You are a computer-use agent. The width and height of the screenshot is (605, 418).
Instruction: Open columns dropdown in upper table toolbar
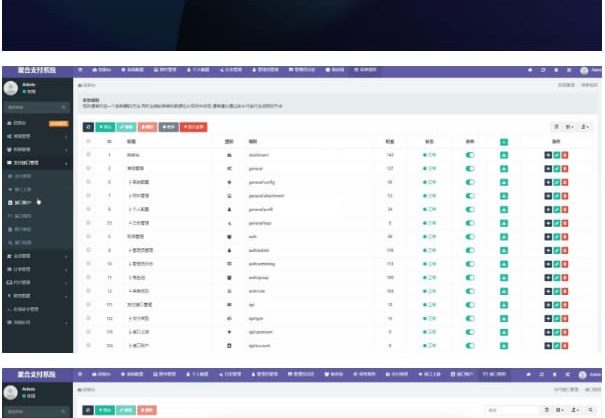[x=570, y=127]
